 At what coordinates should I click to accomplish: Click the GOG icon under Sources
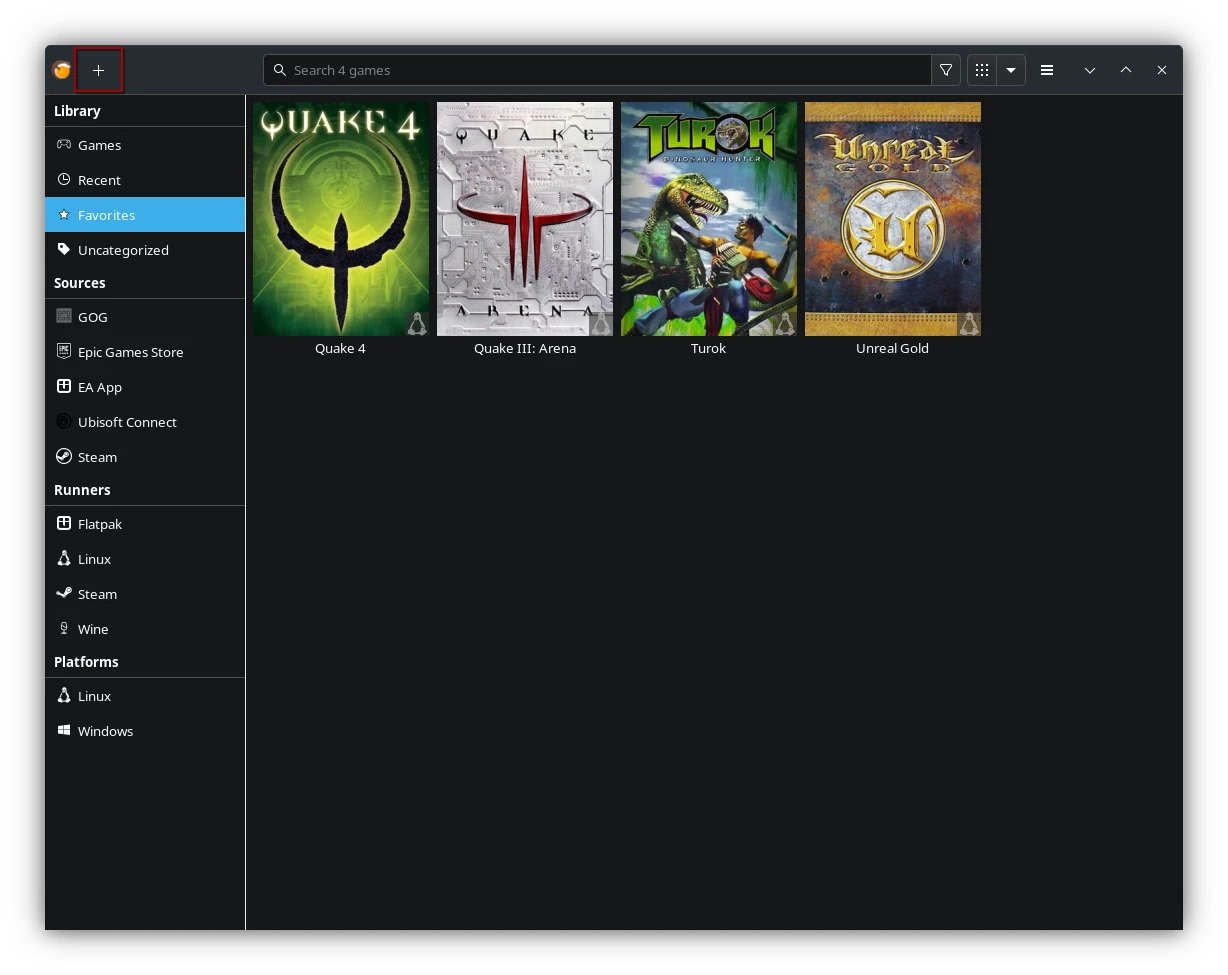click(63, 316)
